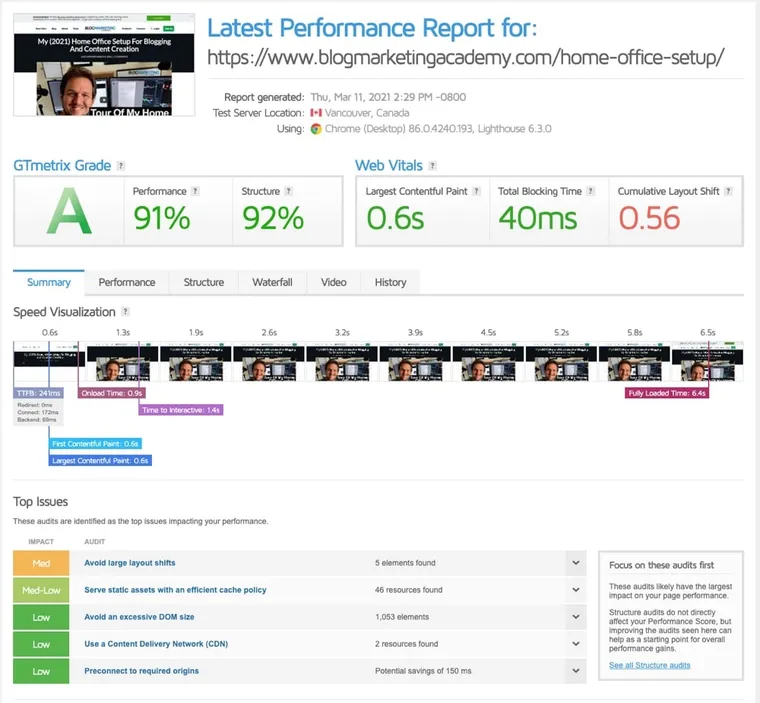Open Avoid large layout shifts link
This screenshot has height=703, width=760.
130,563
